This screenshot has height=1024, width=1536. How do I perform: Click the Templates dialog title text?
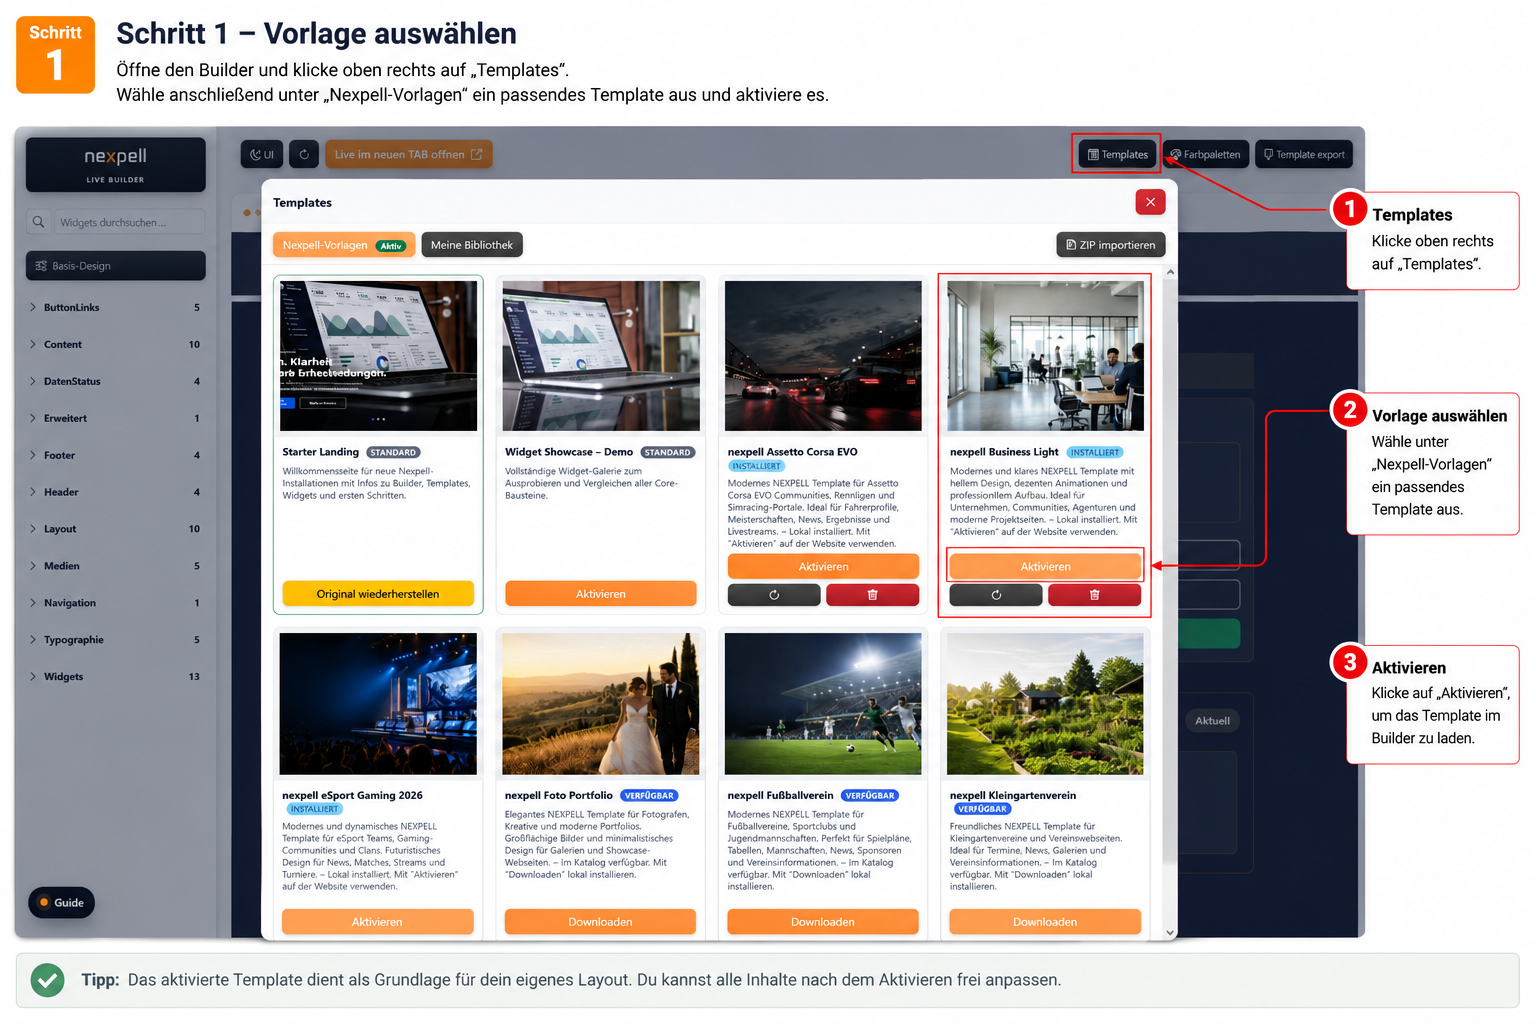tap(302, 203)
